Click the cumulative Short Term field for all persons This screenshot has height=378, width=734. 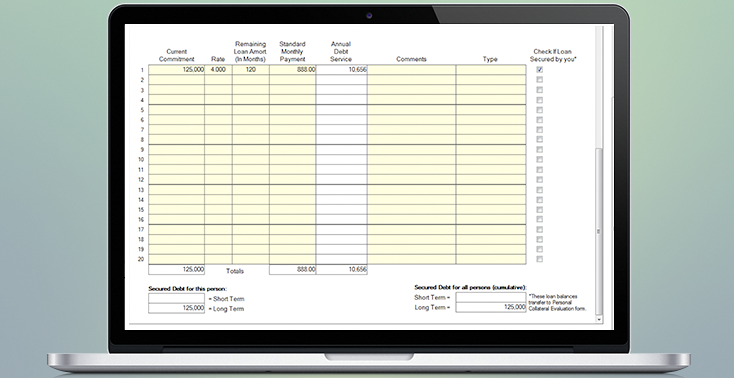491,297
